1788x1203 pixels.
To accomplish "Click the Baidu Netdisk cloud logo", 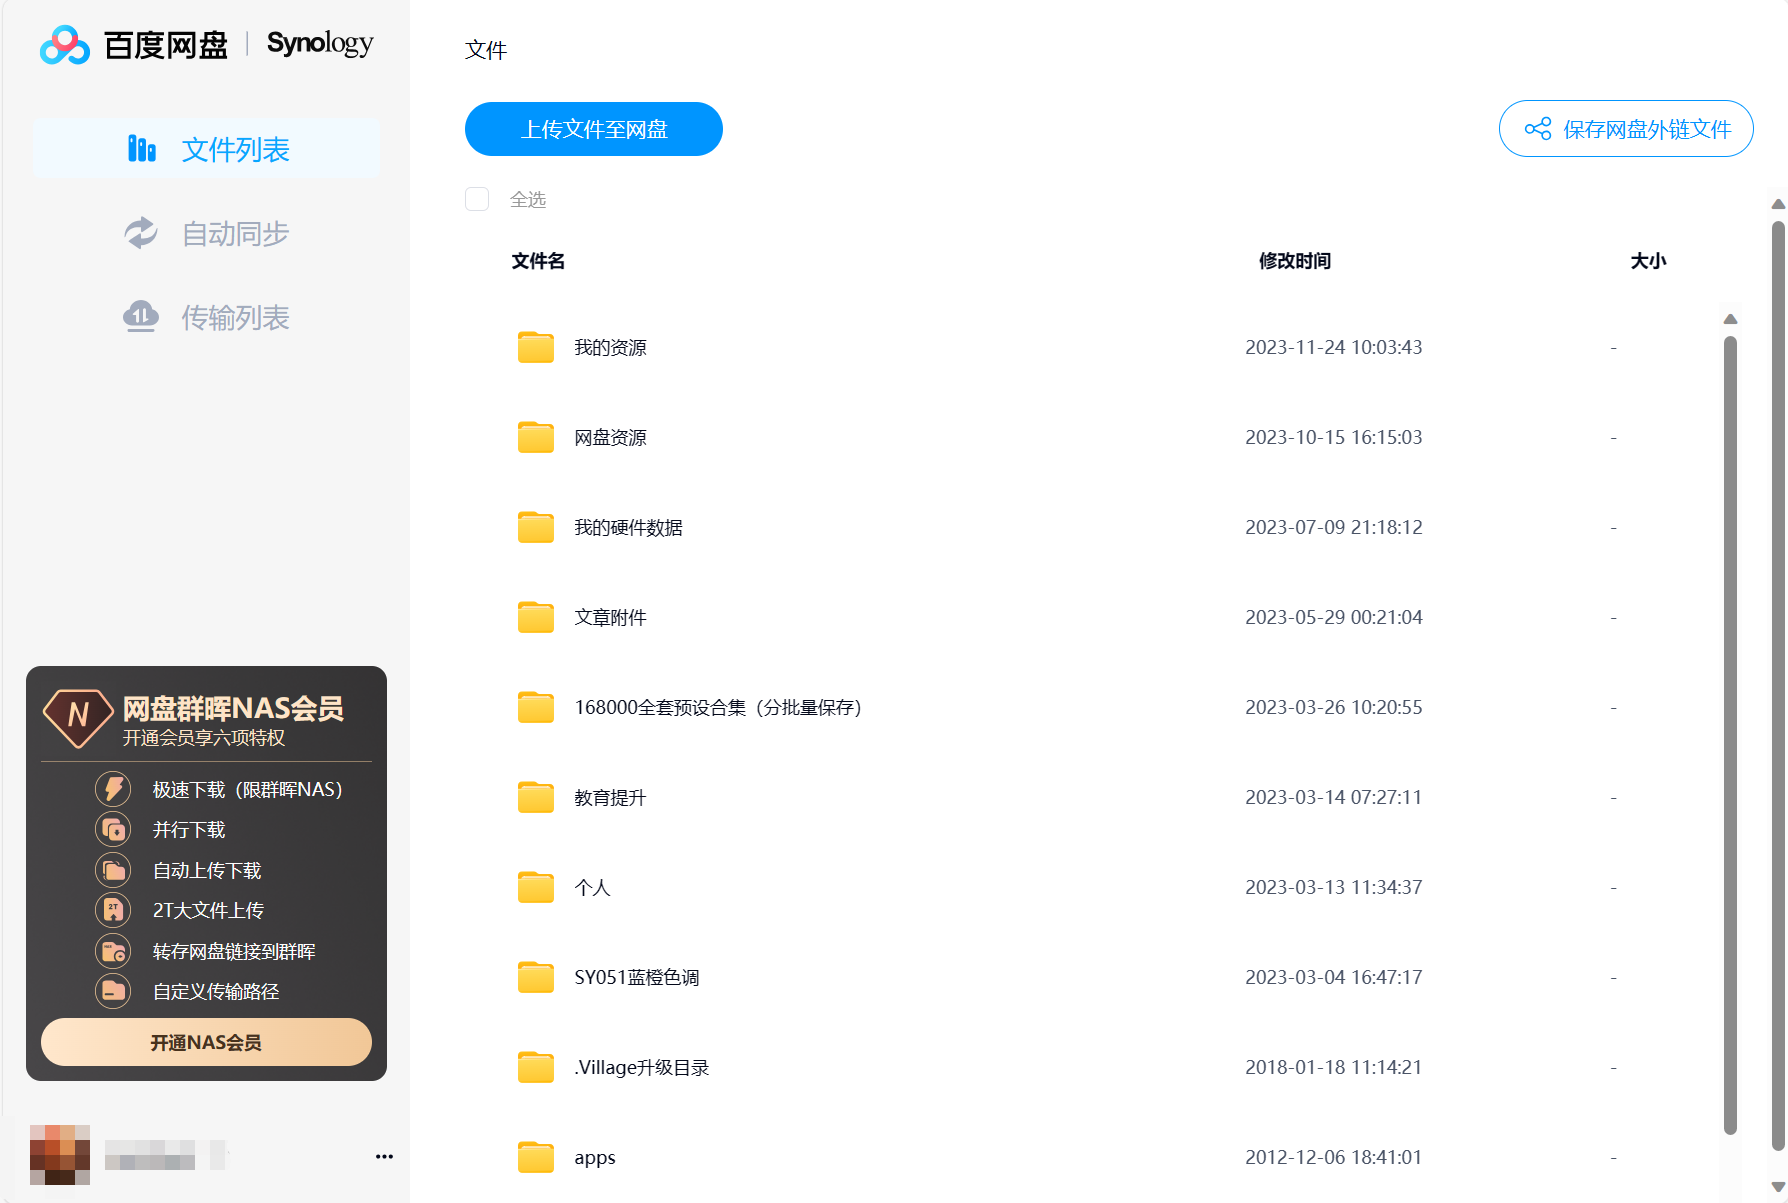I will (64, 45).
